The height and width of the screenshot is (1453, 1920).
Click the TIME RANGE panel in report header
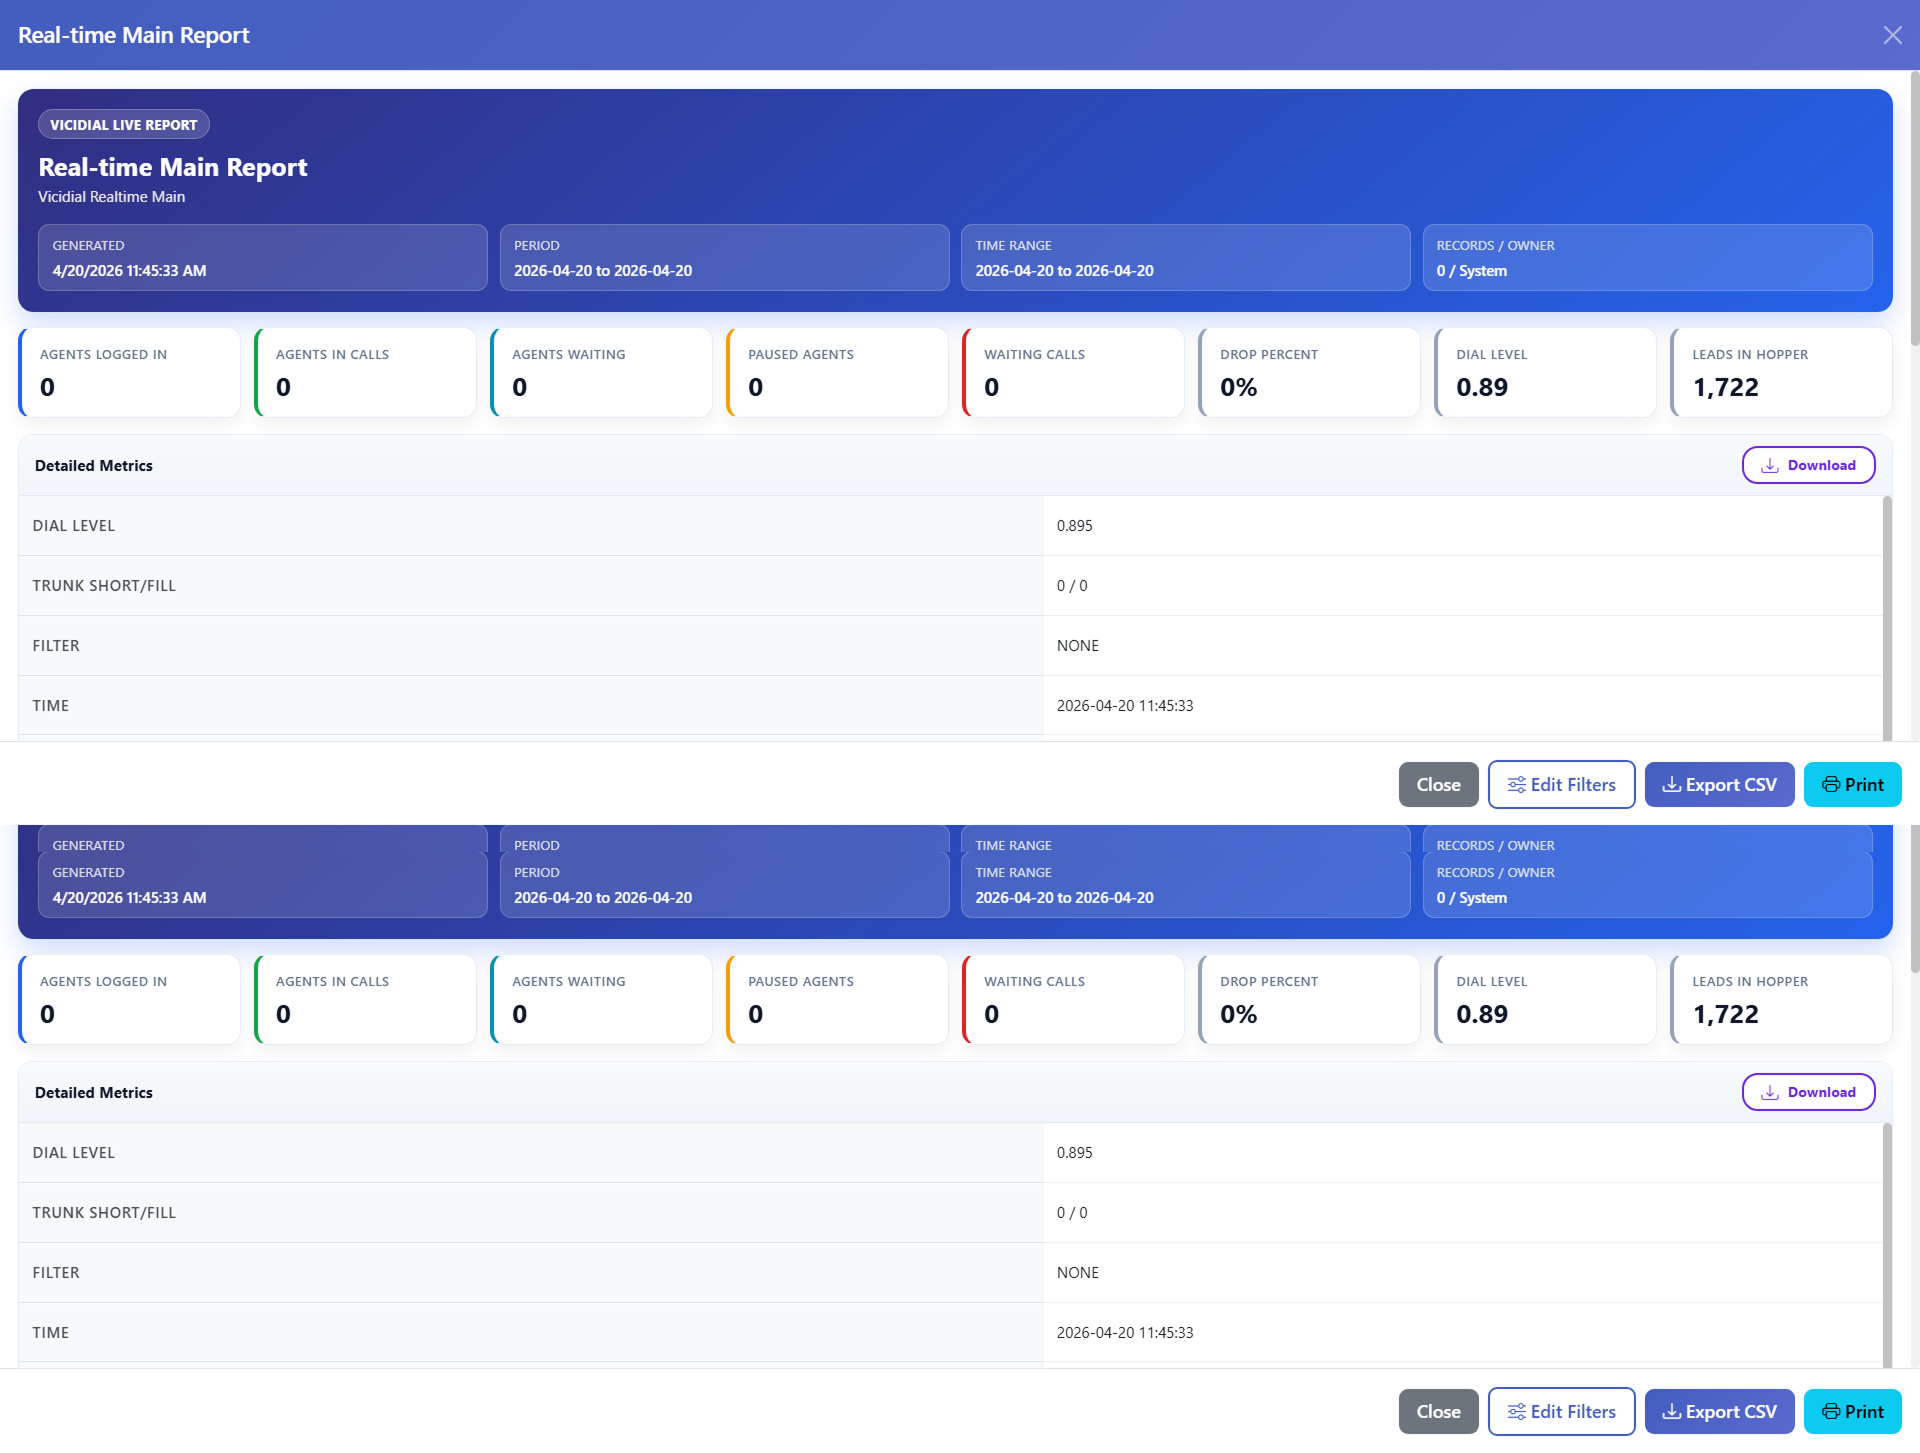click(1186, 258)
